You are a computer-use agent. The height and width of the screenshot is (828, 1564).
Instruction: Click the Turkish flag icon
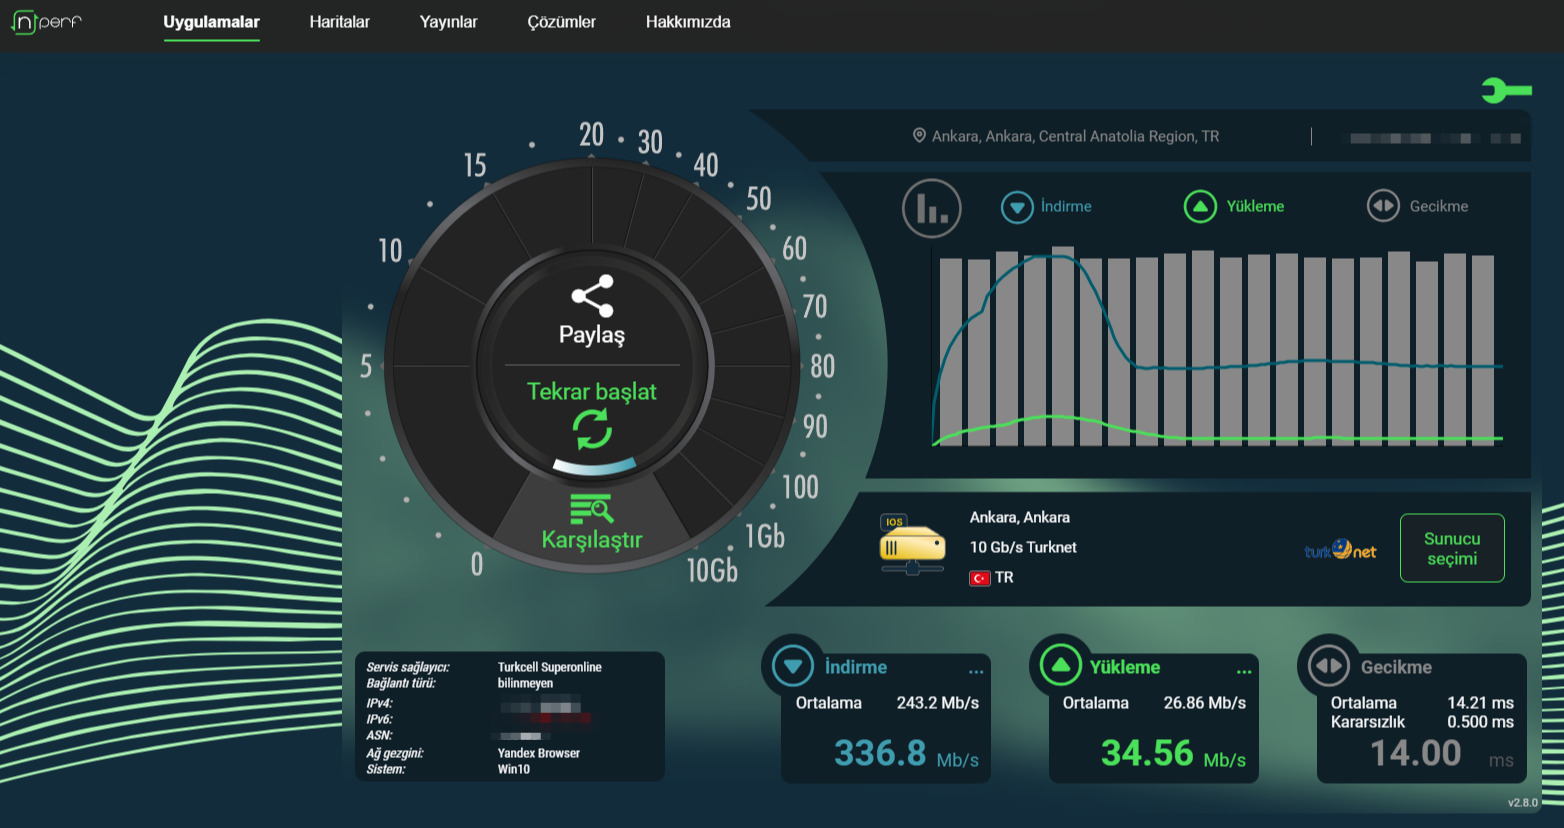pos(980,578)
